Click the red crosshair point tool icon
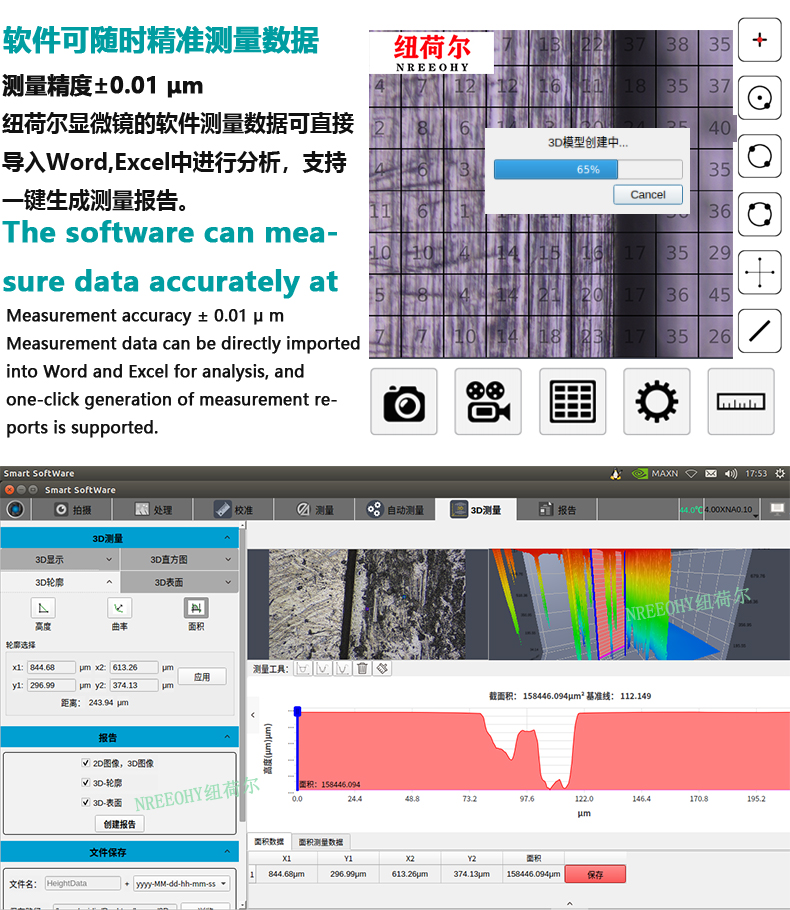 [x=759, y=39]
